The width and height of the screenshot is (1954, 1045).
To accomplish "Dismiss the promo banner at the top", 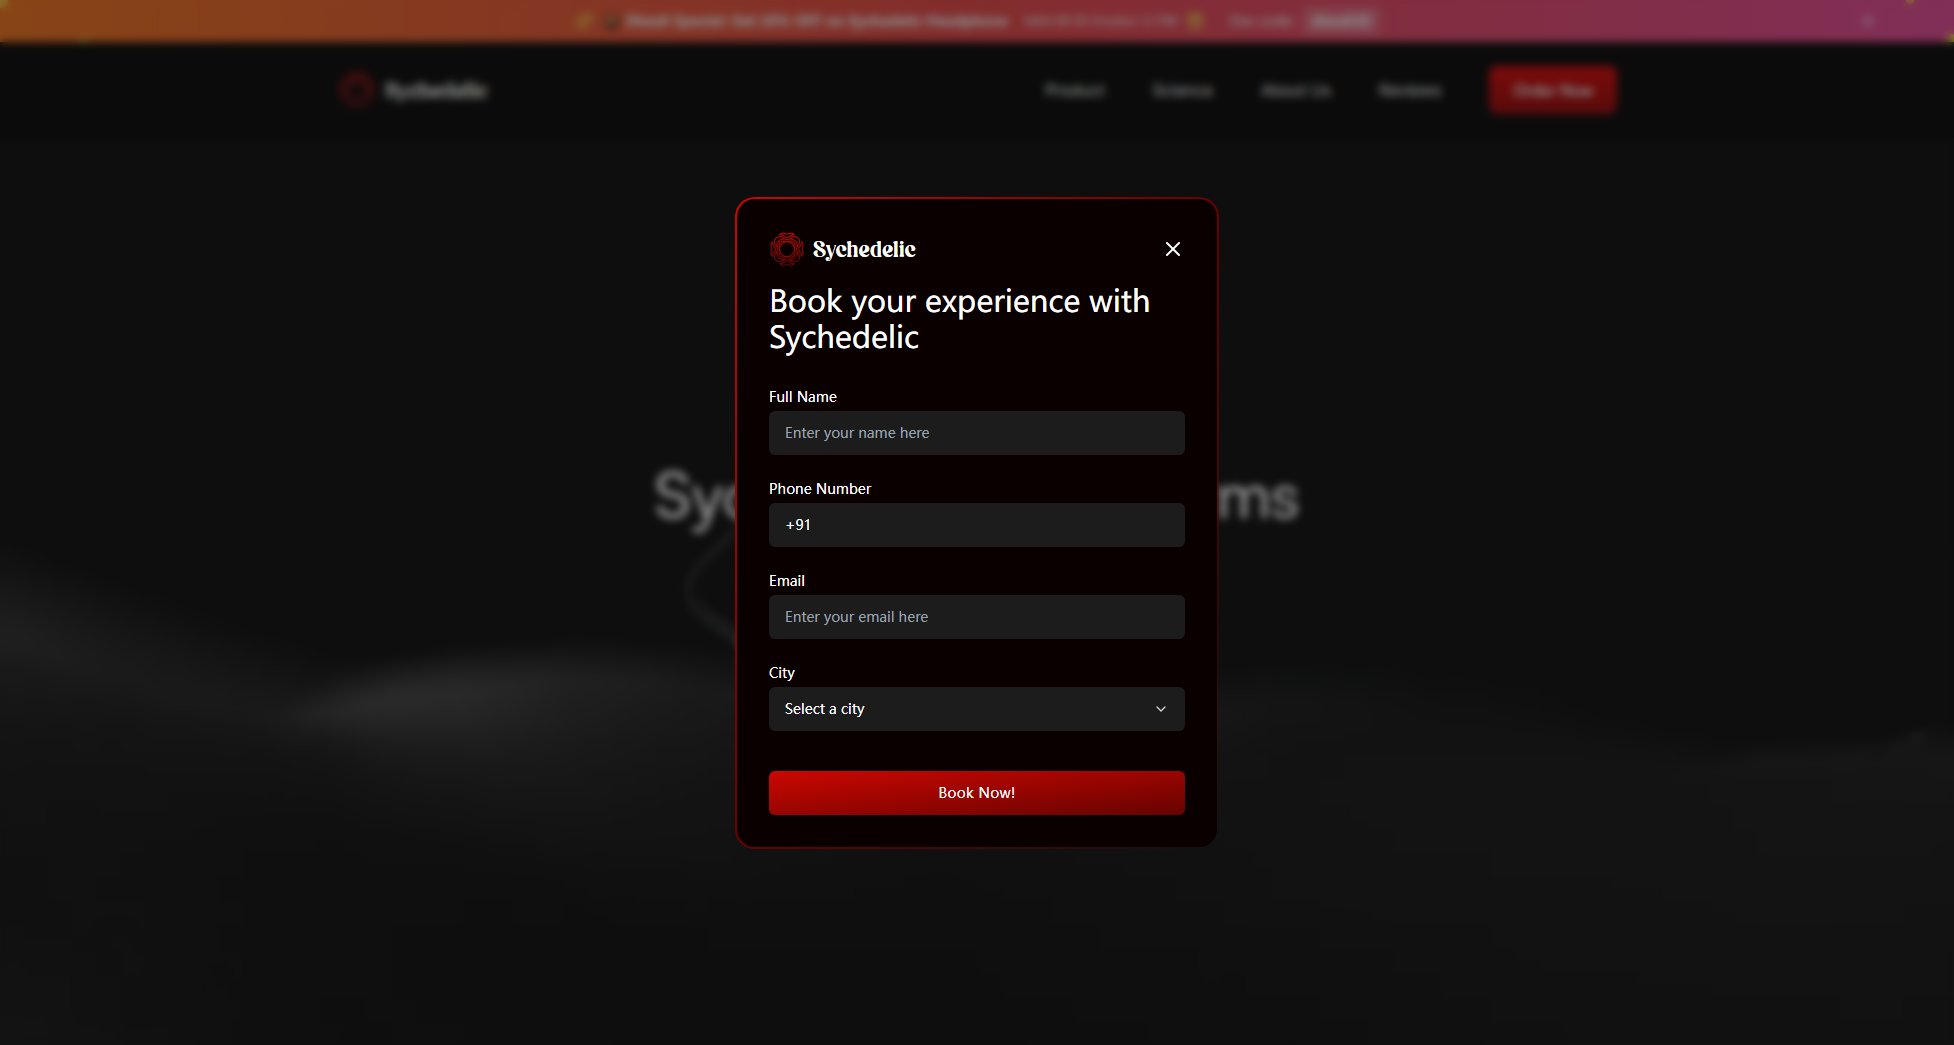I will click(1867, 21).
